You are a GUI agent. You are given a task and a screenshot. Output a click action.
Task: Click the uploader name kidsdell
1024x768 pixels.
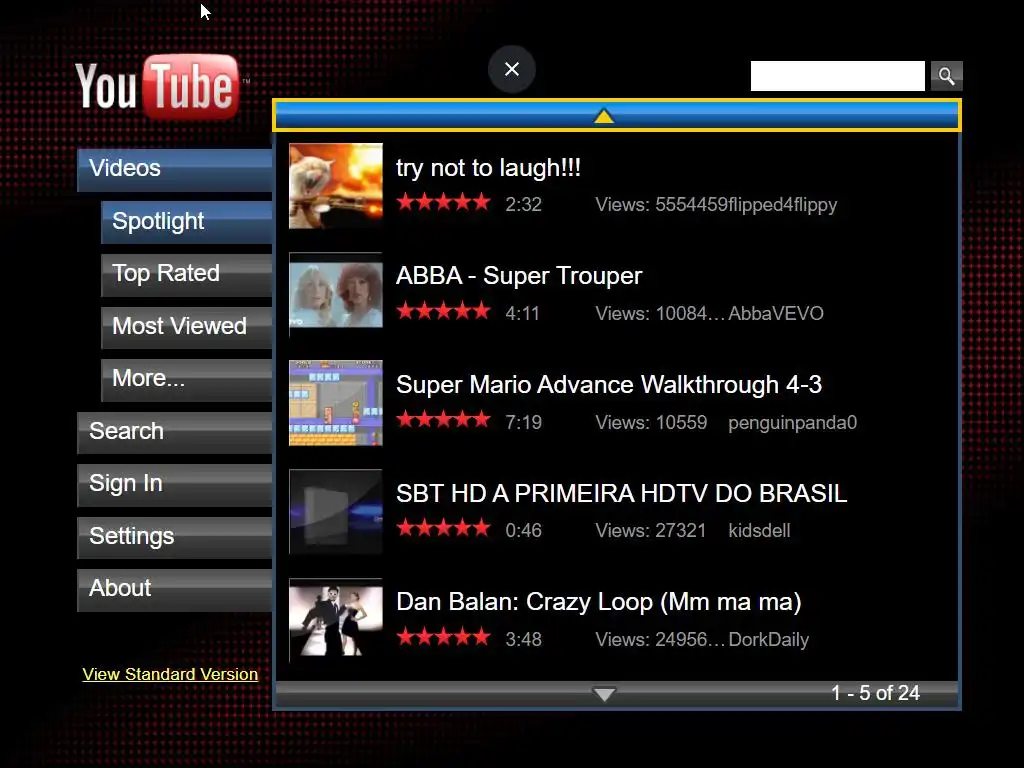point(760,530)
